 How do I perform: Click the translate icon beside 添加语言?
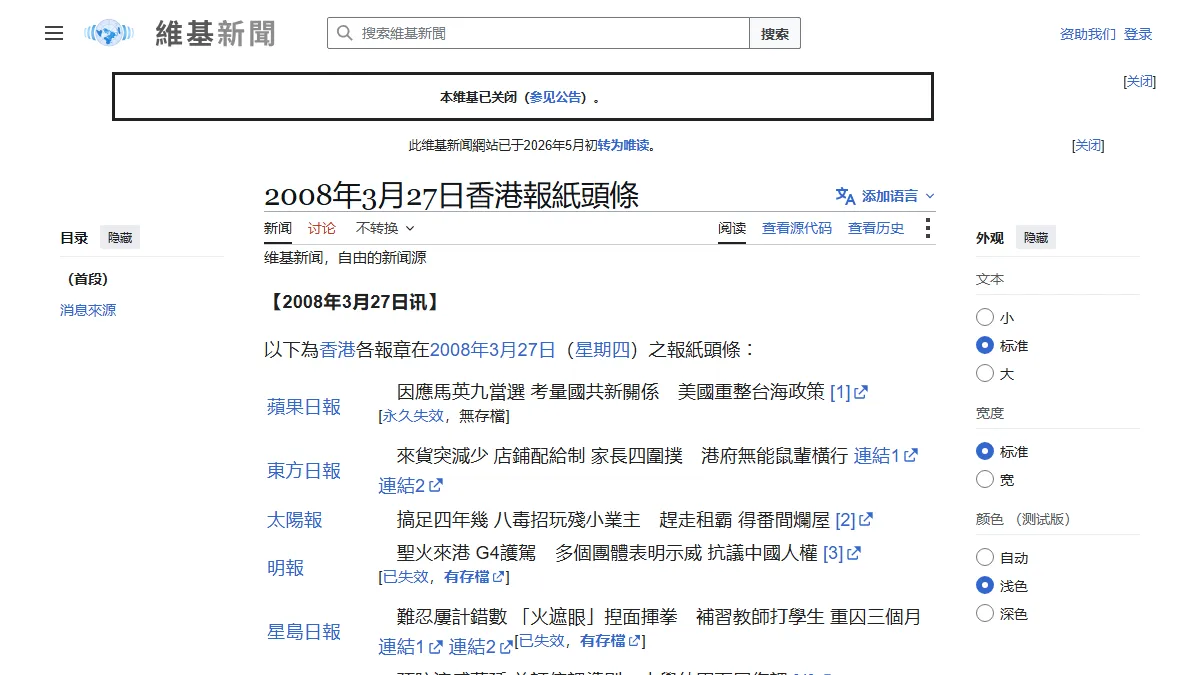pyautogui.click(x=846, y=196)
